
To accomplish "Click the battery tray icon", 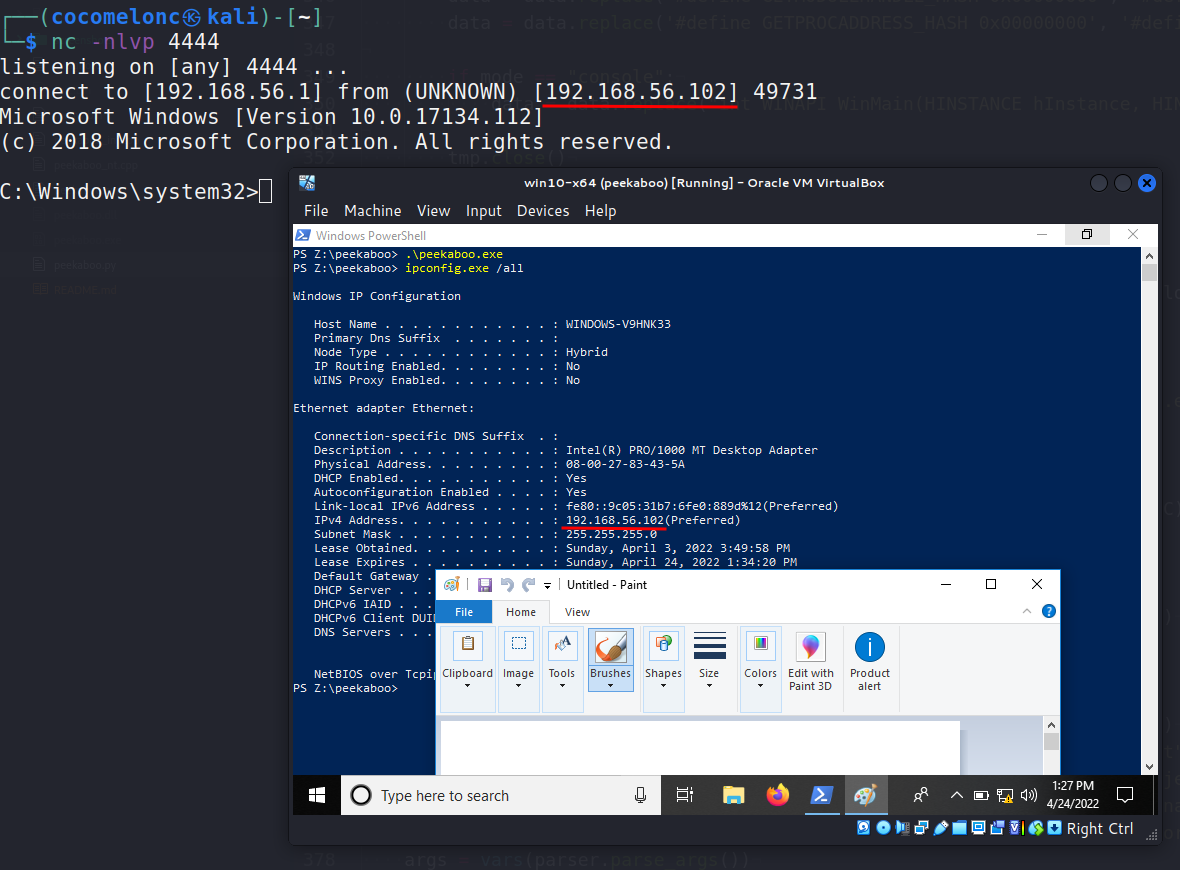I will coord(981,795).
